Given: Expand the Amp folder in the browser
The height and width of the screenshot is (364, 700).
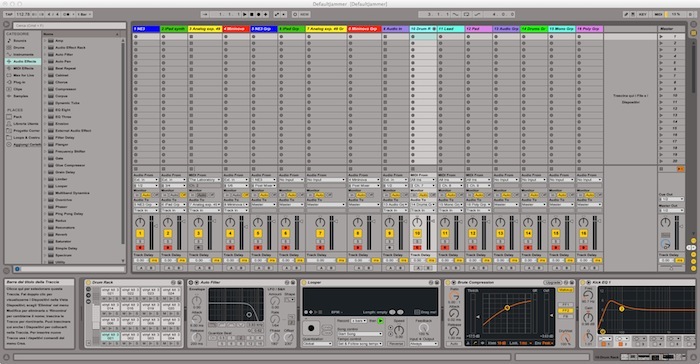Looking at the screenshot, I should 45,41.
